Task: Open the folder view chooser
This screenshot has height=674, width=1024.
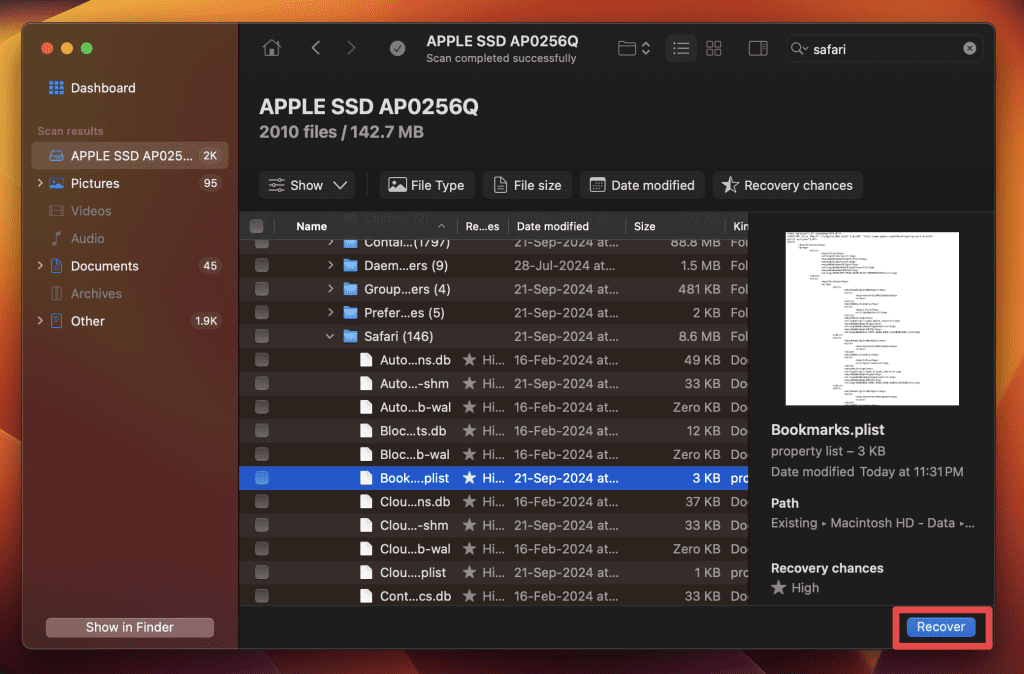Action: (x=634, y=48)
